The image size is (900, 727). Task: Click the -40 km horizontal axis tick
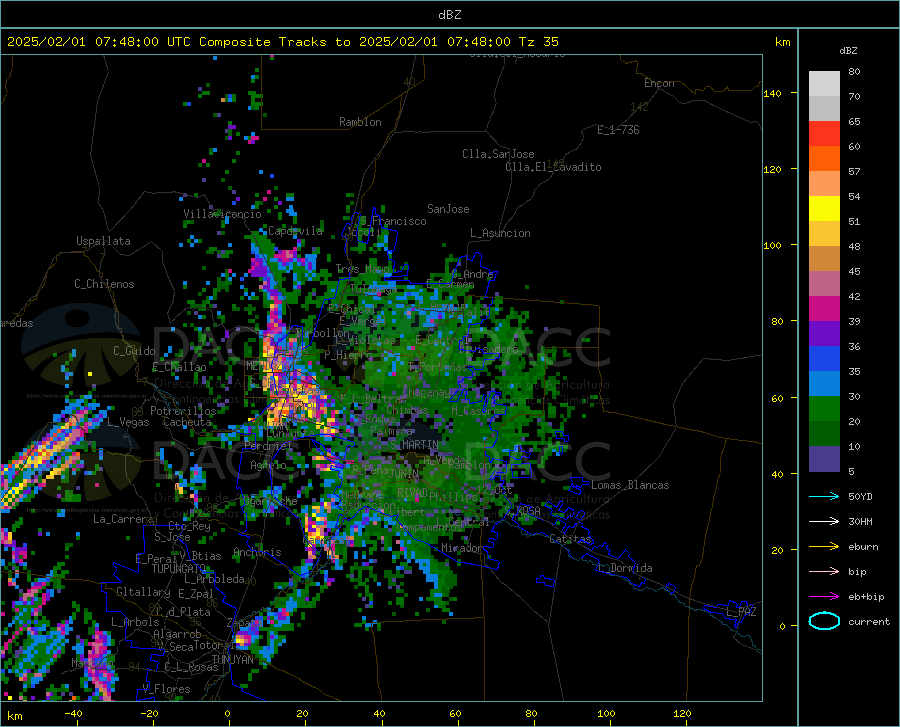point(73,713)
